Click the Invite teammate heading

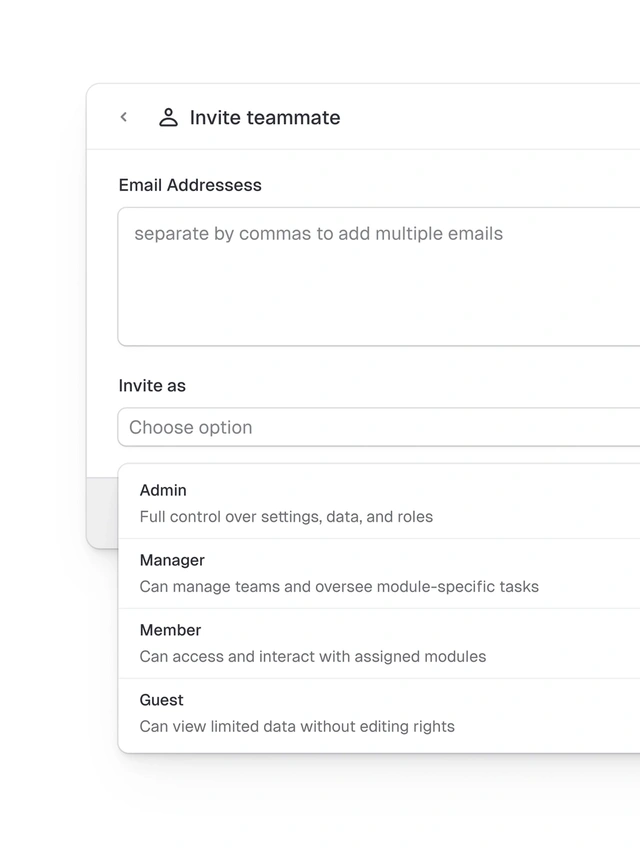265,117
